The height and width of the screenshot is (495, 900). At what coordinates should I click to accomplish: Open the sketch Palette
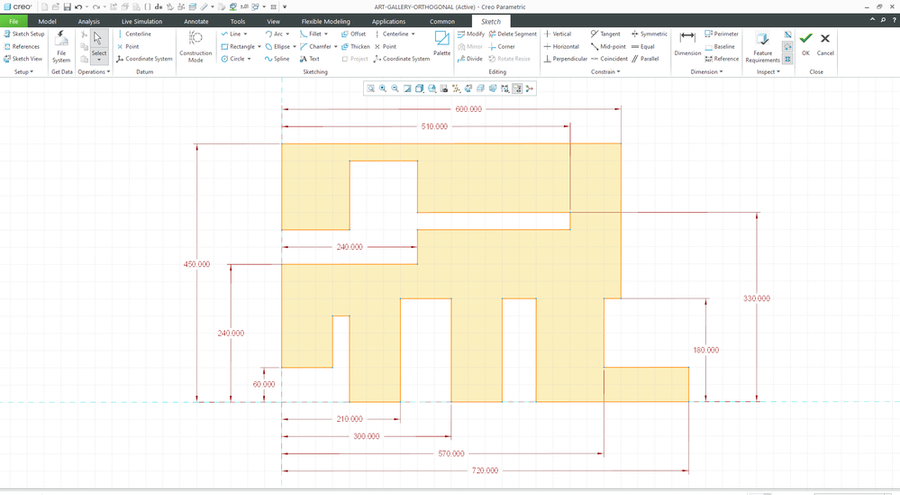[x=442, y=44]
